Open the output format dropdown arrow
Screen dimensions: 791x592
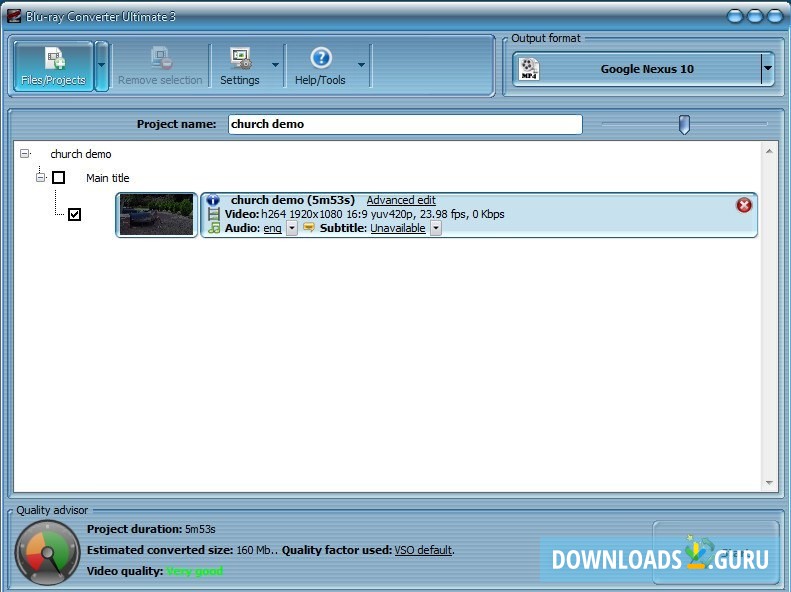coord(767,69)
